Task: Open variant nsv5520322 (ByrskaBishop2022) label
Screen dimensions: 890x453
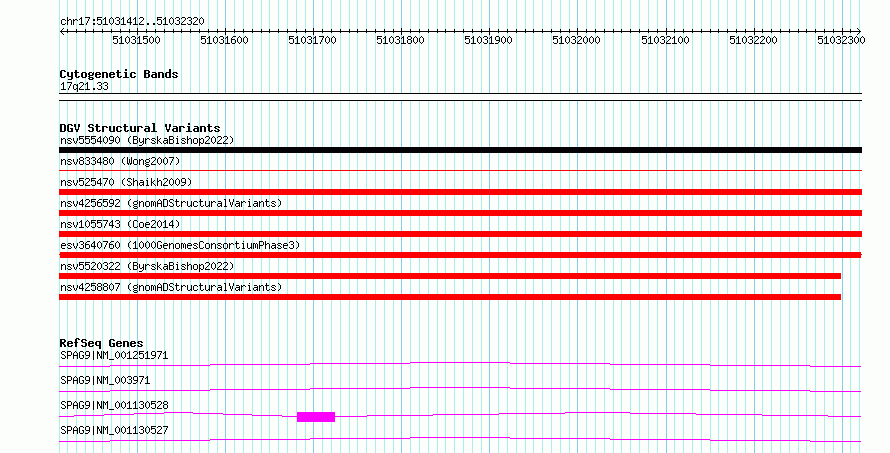Action: point(147,266)
